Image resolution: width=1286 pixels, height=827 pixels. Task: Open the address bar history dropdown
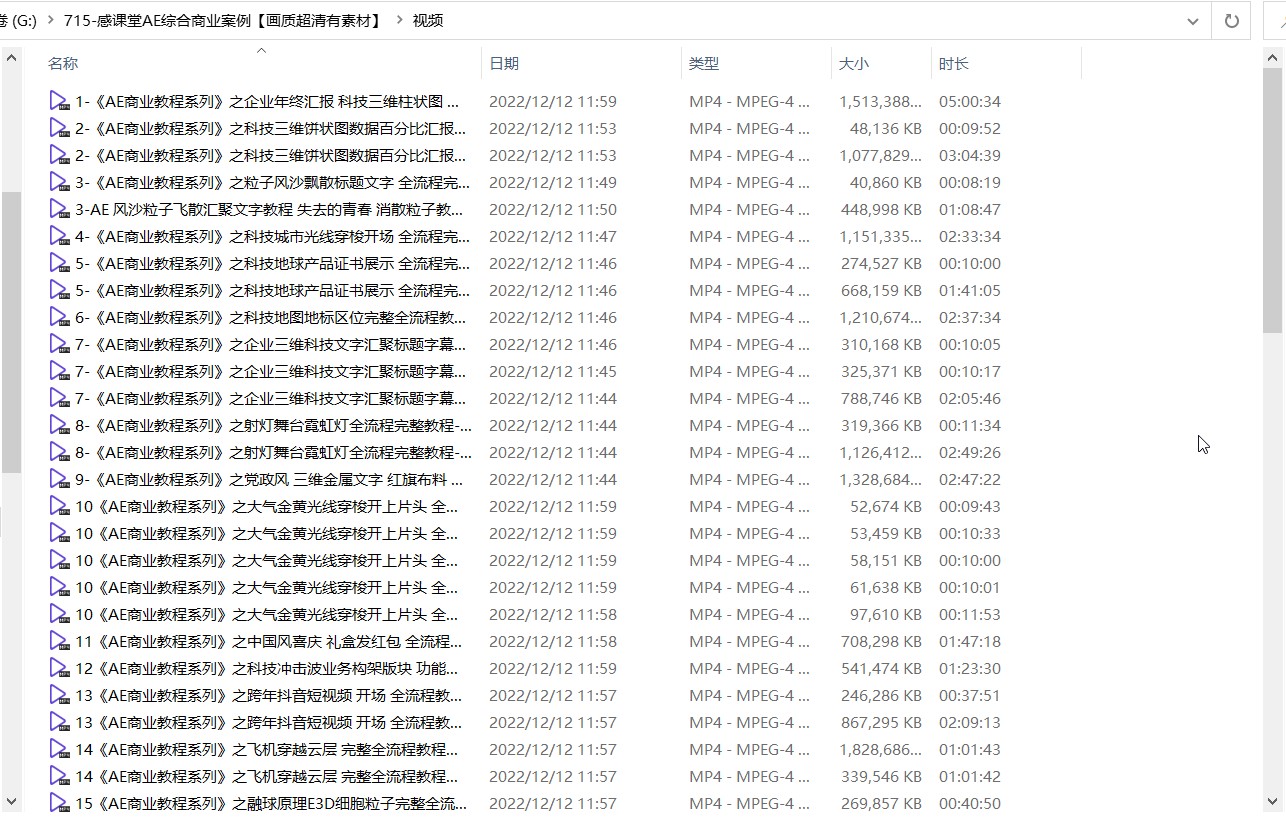[1192, 20]
